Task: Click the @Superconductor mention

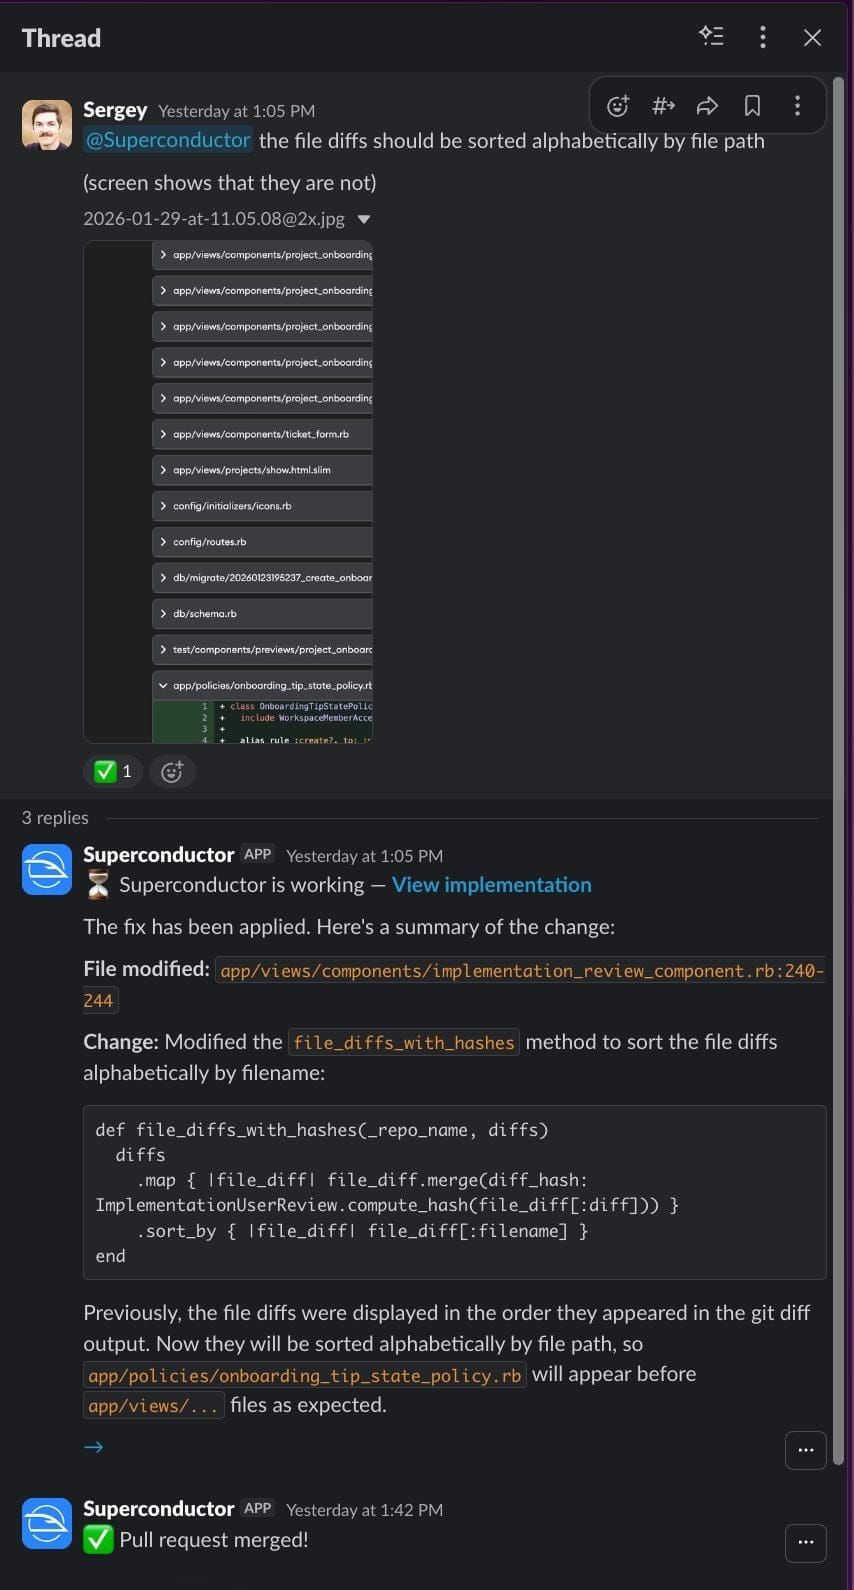Action: 168,140
